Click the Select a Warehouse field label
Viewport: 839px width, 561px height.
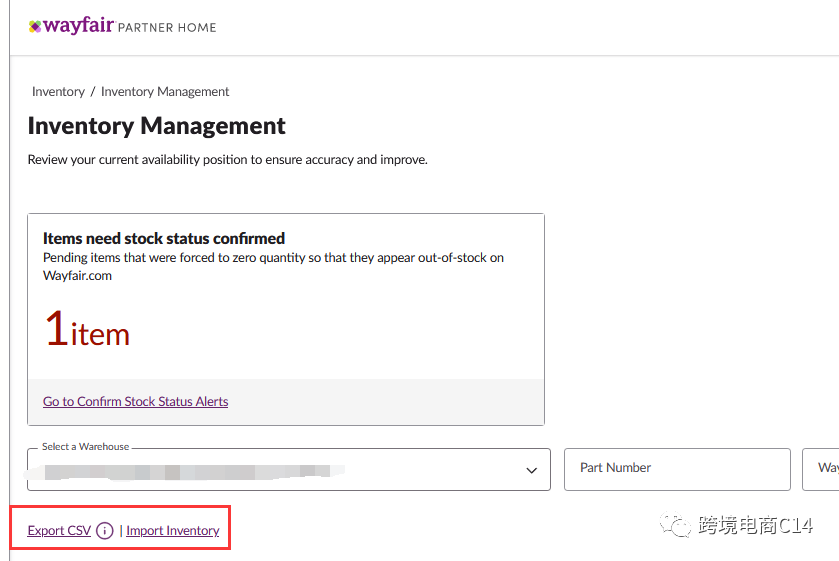pyautogui.click(x=85, y=447)
